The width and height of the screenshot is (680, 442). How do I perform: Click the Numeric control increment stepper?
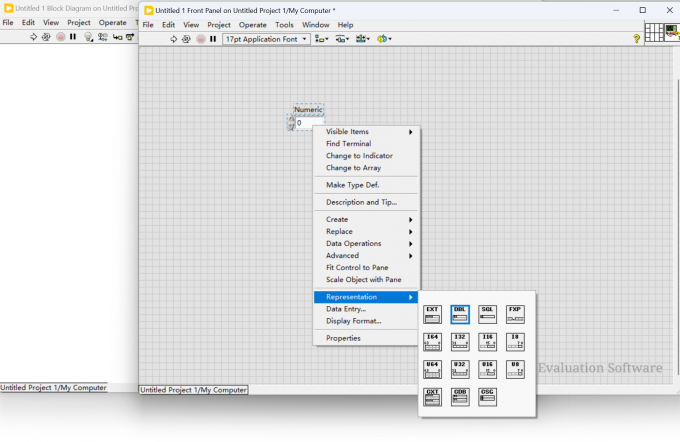[x=291, y=120]
